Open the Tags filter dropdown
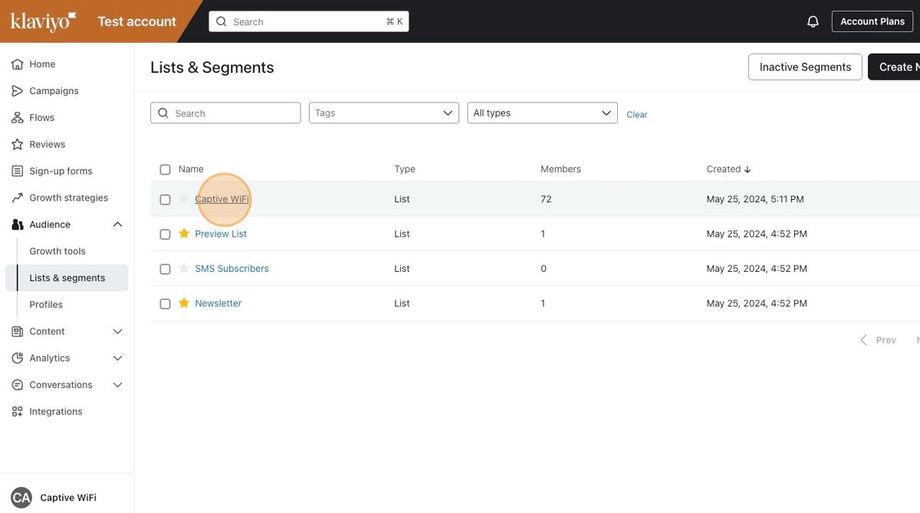The image size is (920, 513). click(383, 113)
